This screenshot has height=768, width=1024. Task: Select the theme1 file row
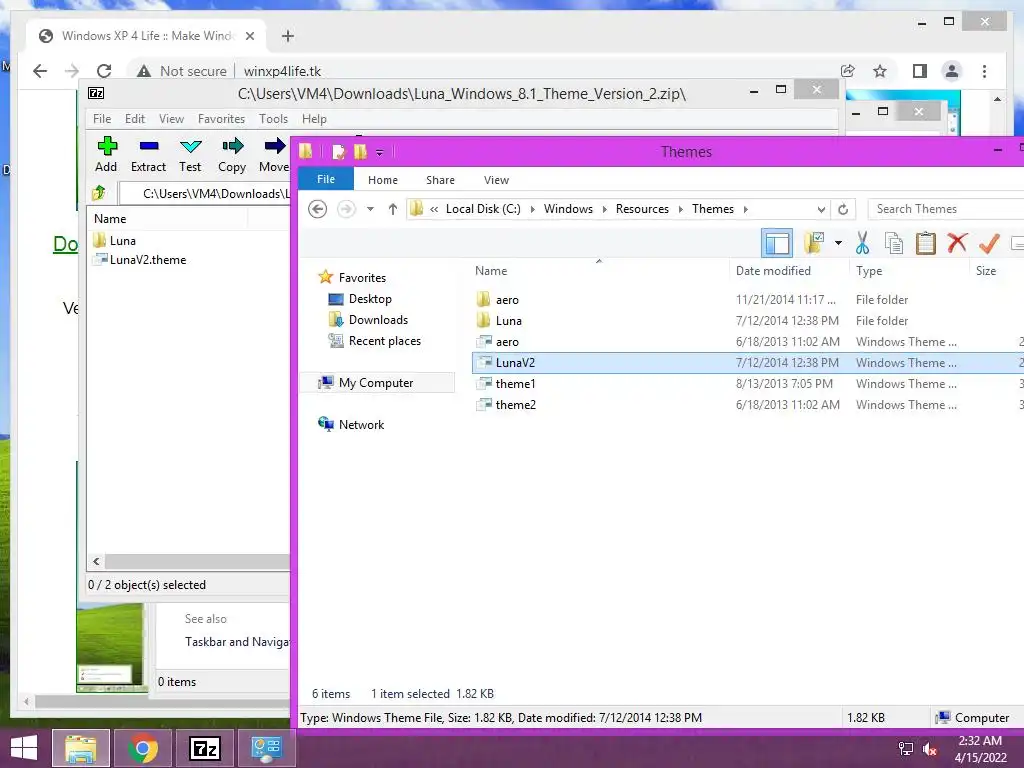(748, 384)
